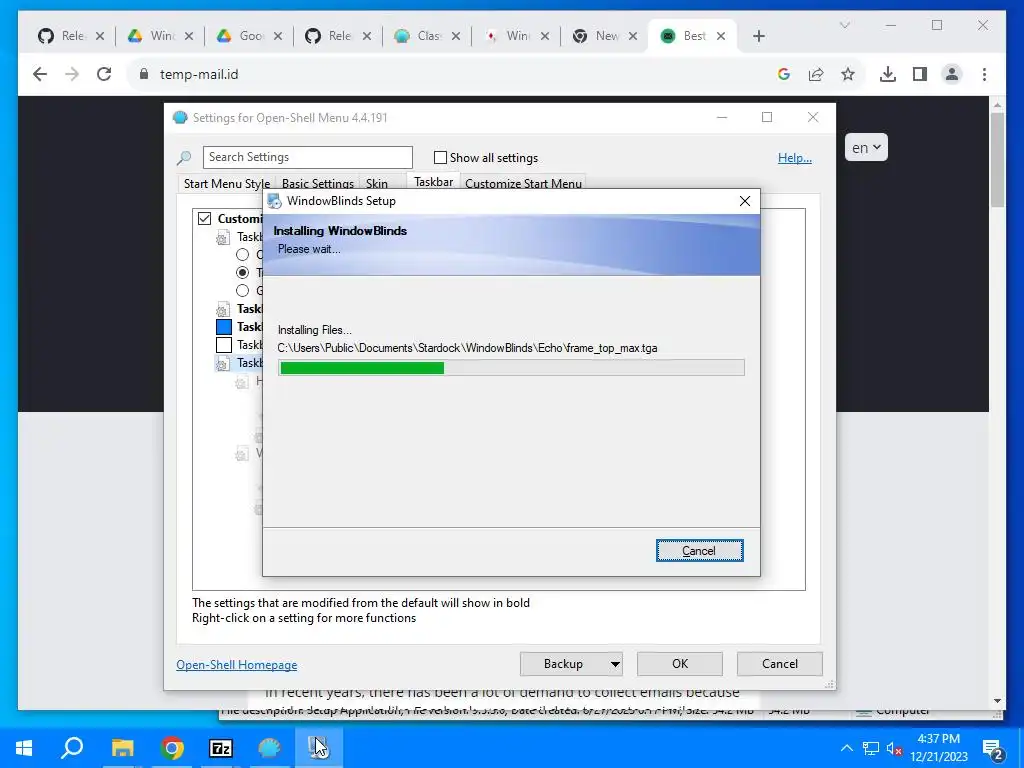The width and height of the screenshot is (1024, 768).
Task: Select the third taskbar look radio button
Action: [242, 291]
